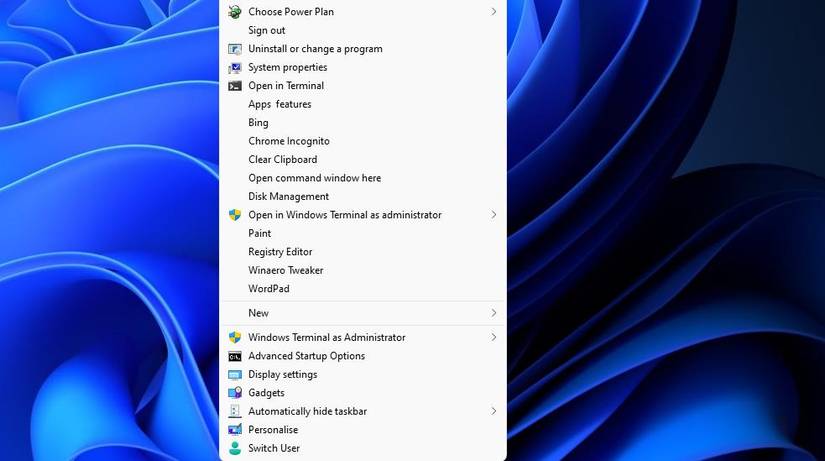Expand Open in Windows Terminal as administrator arrow
This screenshot has height=461, width=825.
[494, 215]
